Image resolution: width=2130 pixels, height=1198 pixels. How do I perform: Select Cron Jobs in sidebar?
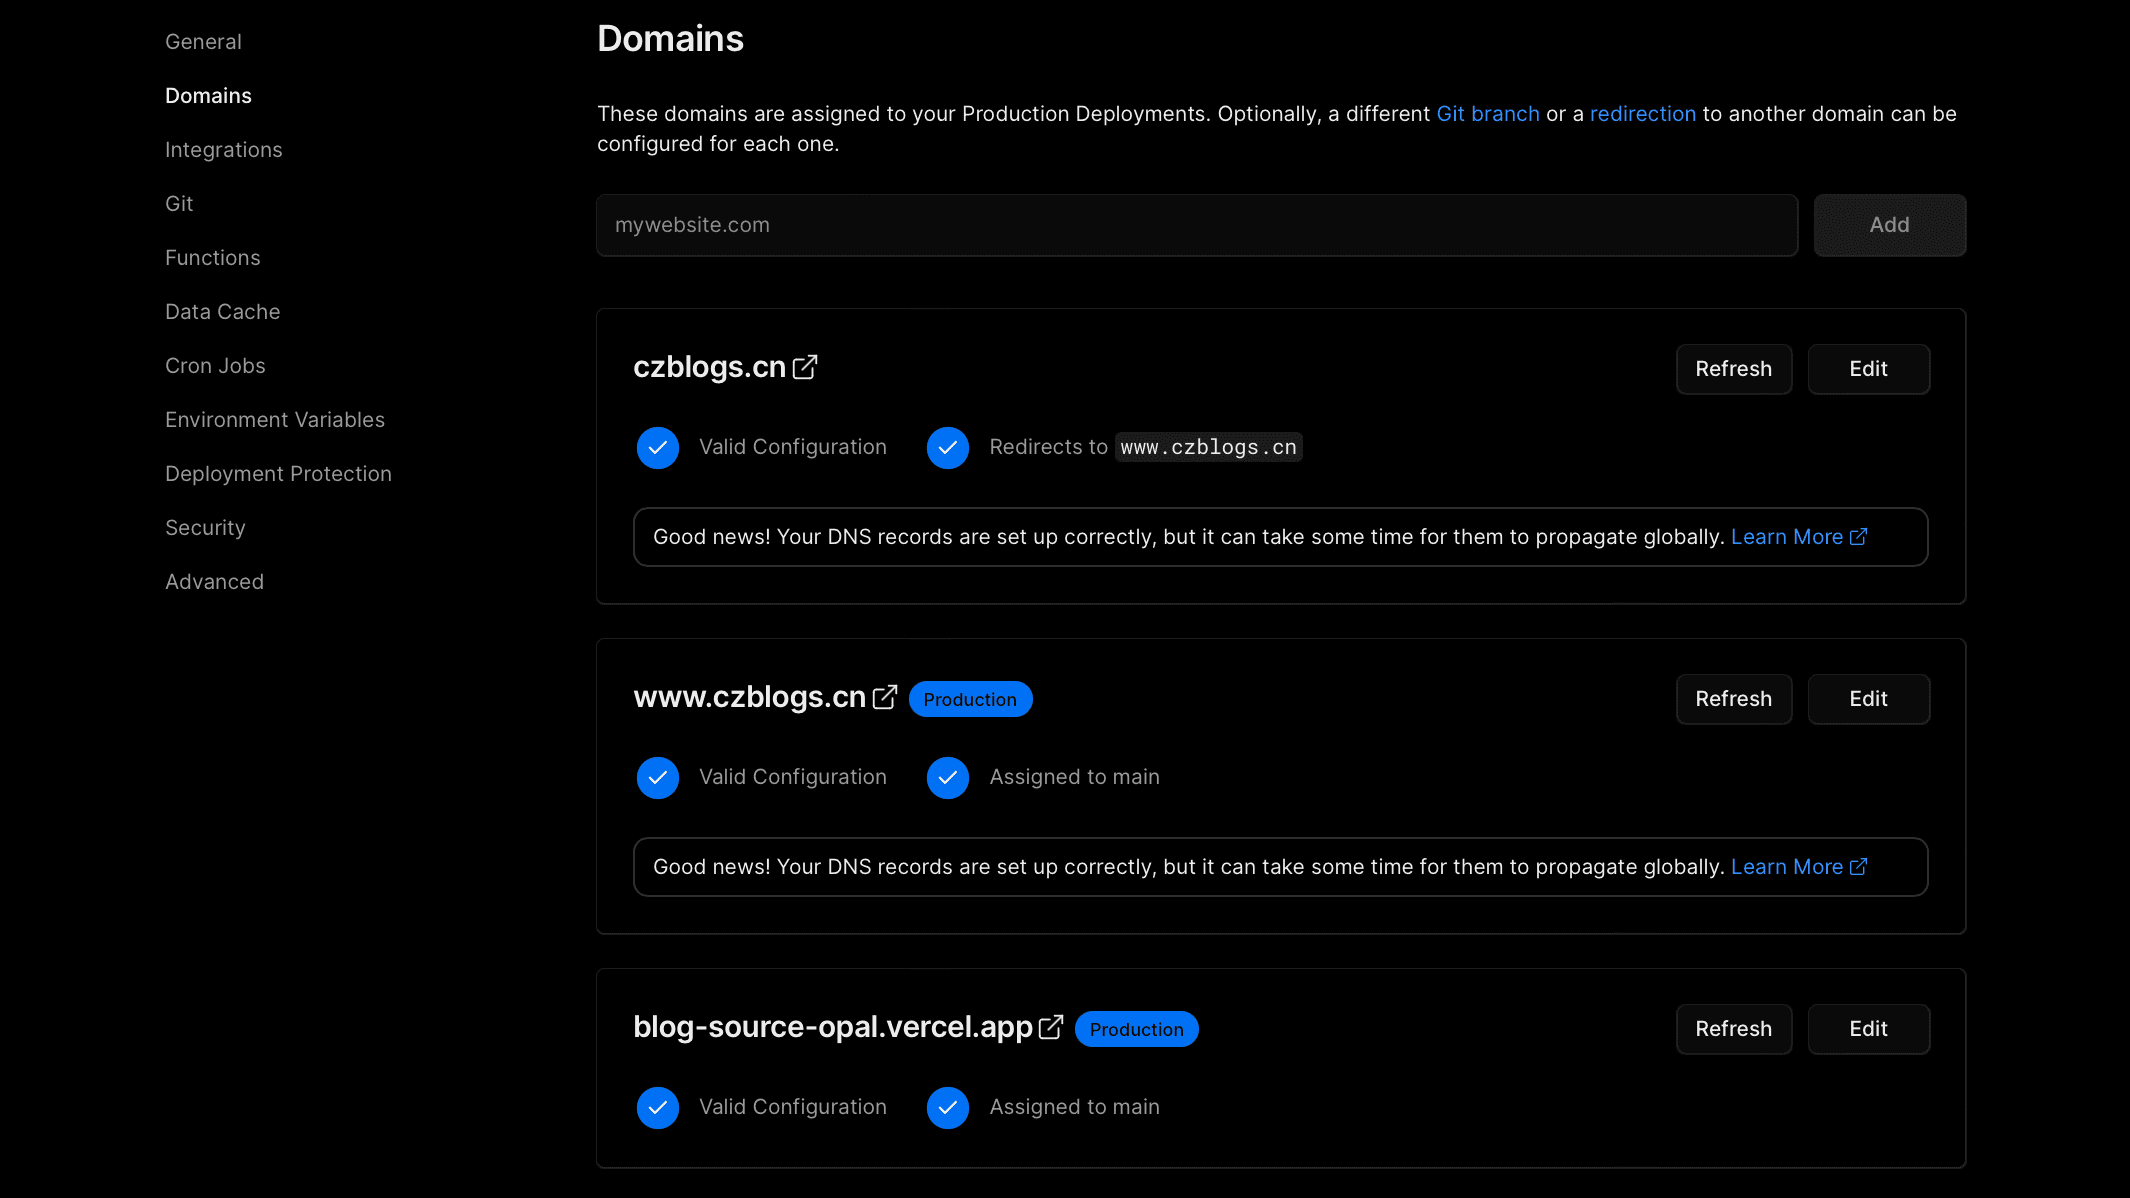(215, 366)
